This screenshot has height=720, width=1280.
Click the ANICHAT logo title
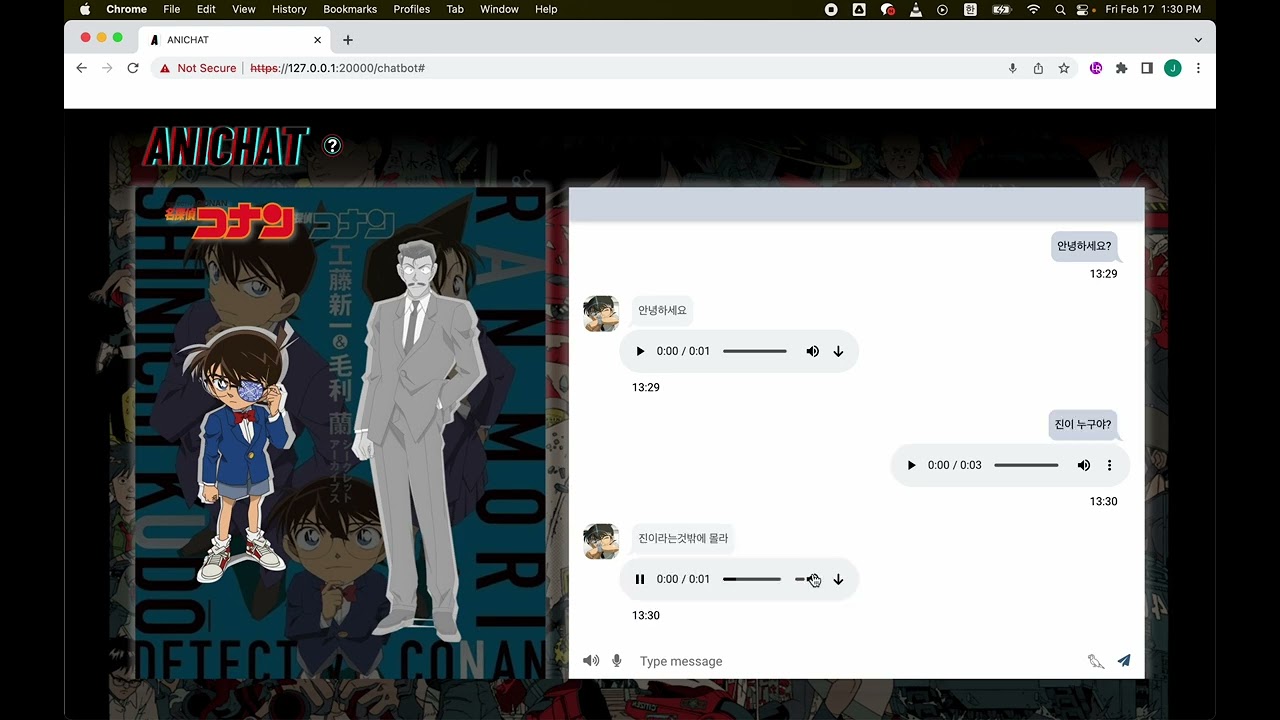pos(226,147)
